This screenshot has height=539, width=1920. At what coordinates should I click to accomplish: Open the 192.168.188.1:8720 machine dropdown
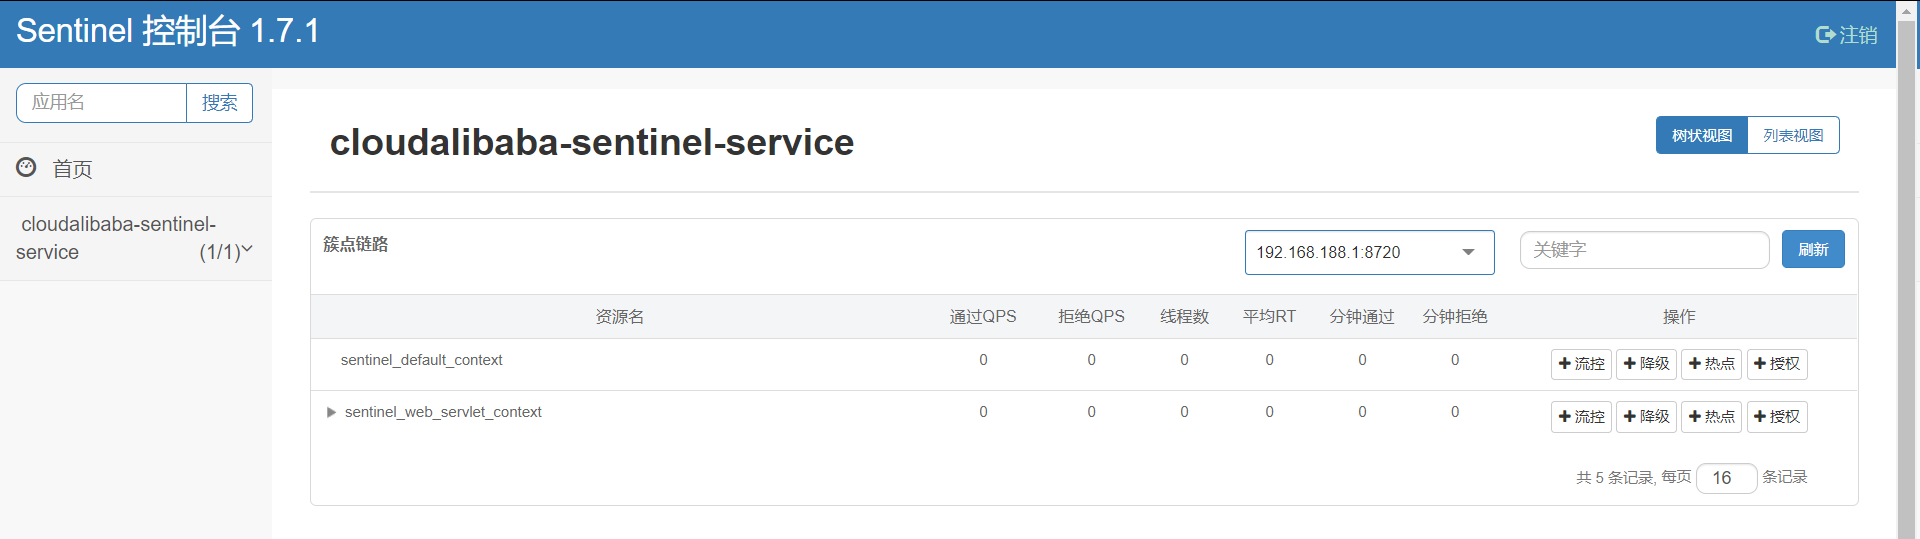pos(1369,252)
